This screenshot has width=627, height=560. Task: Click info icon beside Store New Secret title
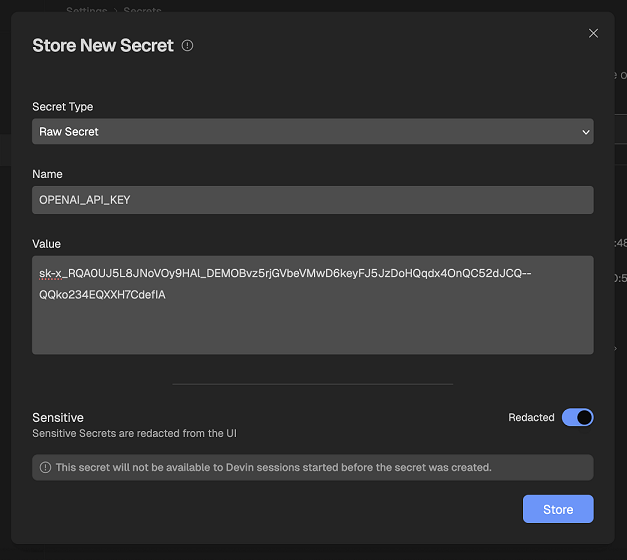pyautogui.click(x=187, y=46)
